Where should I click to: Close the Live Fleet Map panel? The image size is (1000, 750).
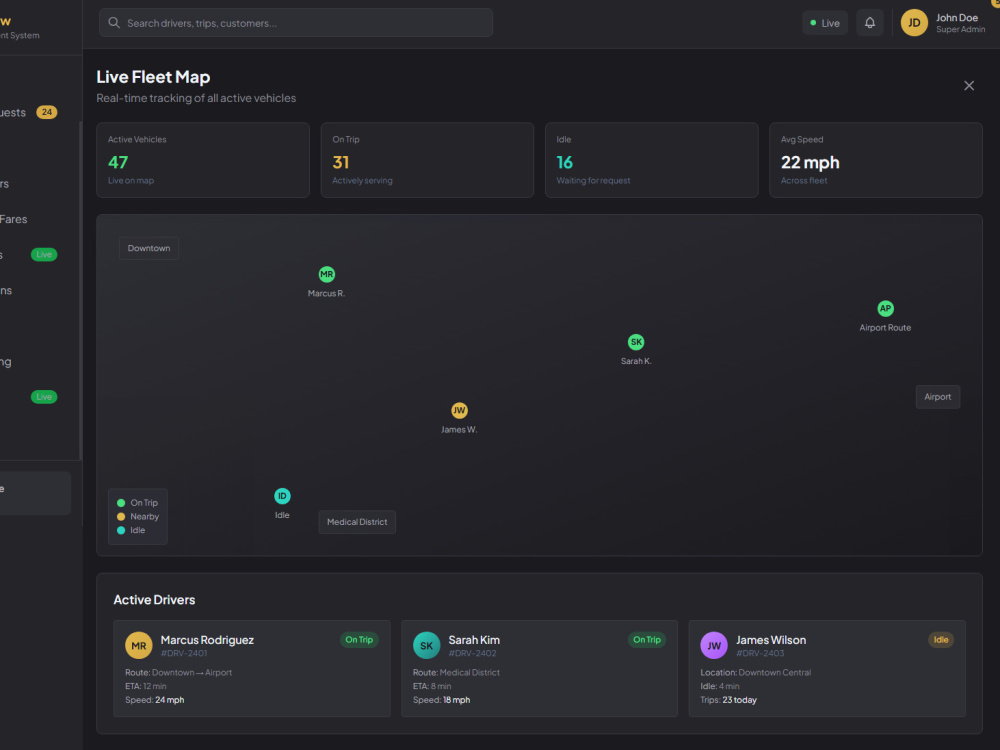click(969, 85)
